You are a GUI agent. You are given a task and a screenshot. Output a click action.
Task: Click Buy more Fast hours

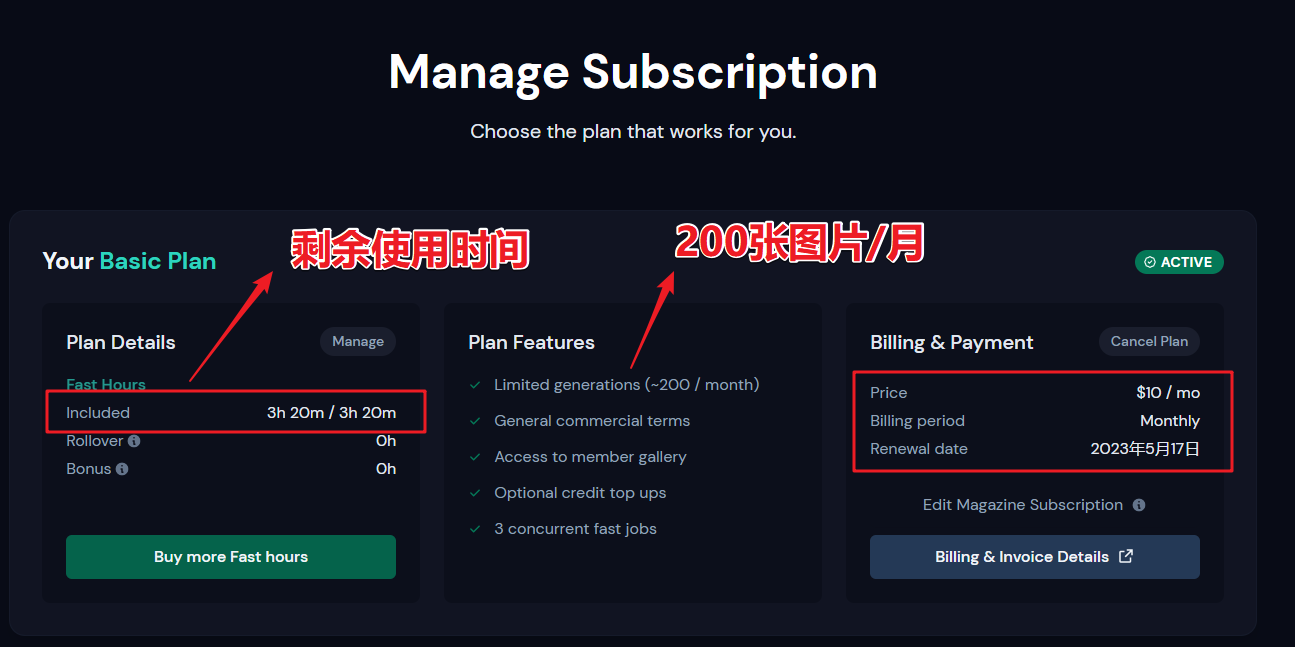pos(231,557)
